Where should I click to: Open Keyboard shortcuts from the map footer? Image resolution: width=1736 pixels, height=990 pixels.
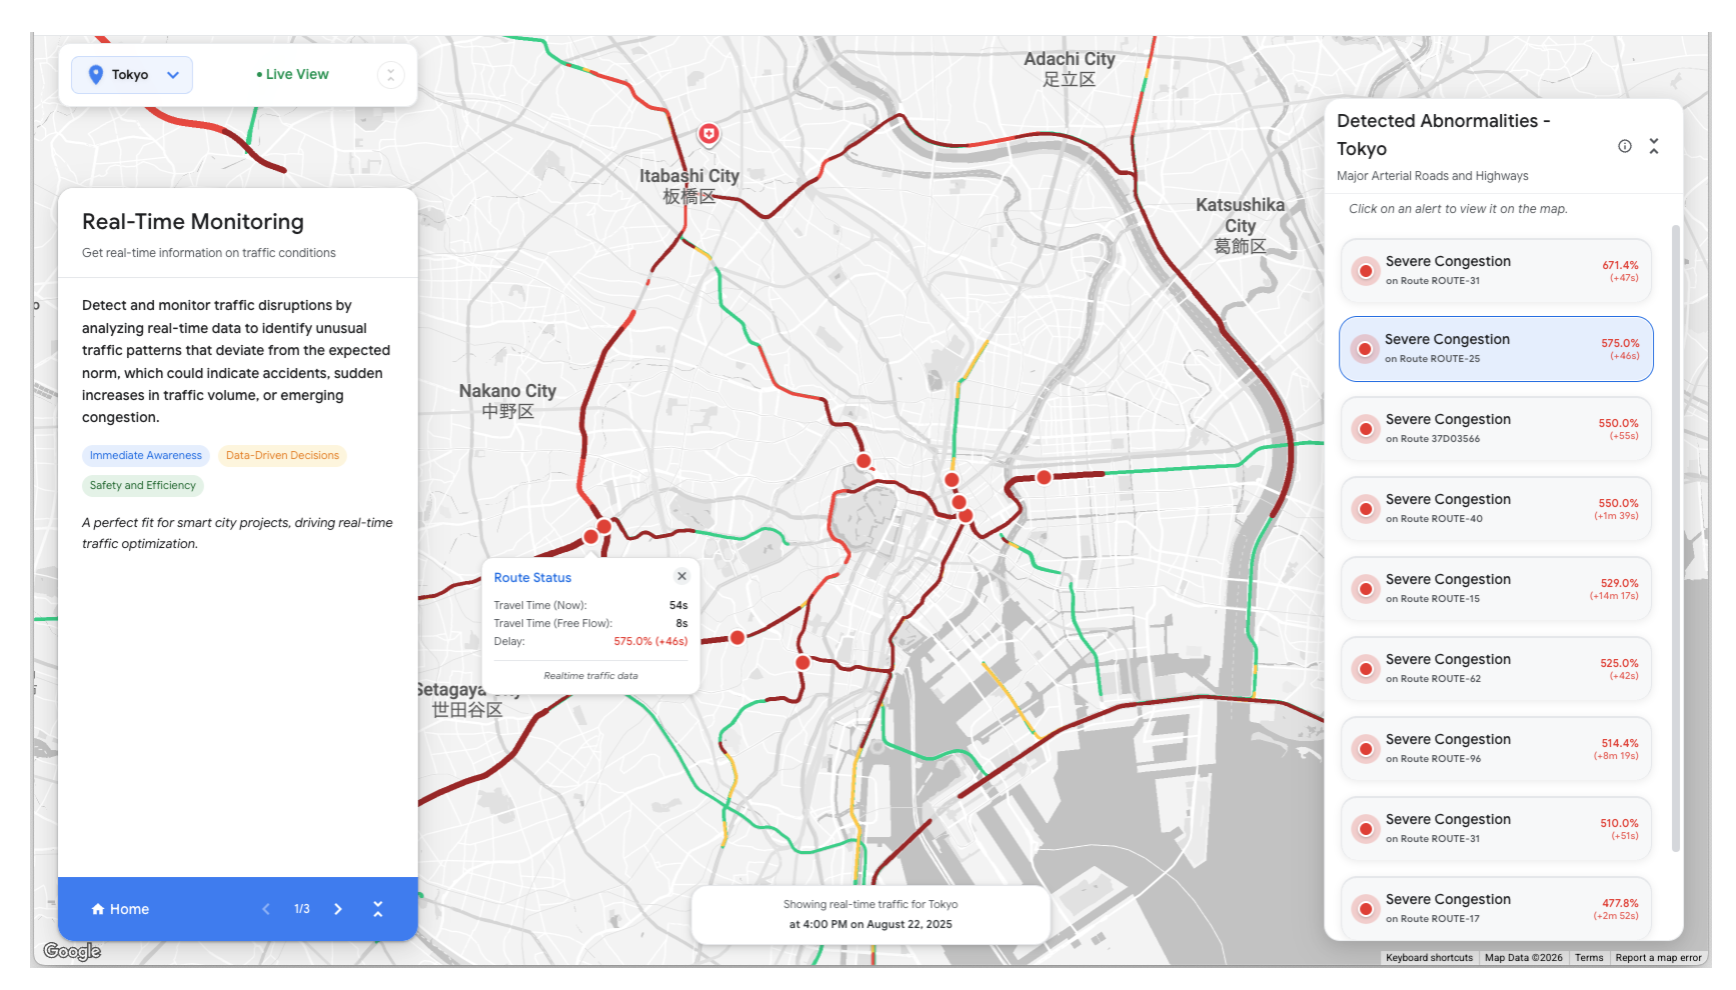tap(1428, 957)
